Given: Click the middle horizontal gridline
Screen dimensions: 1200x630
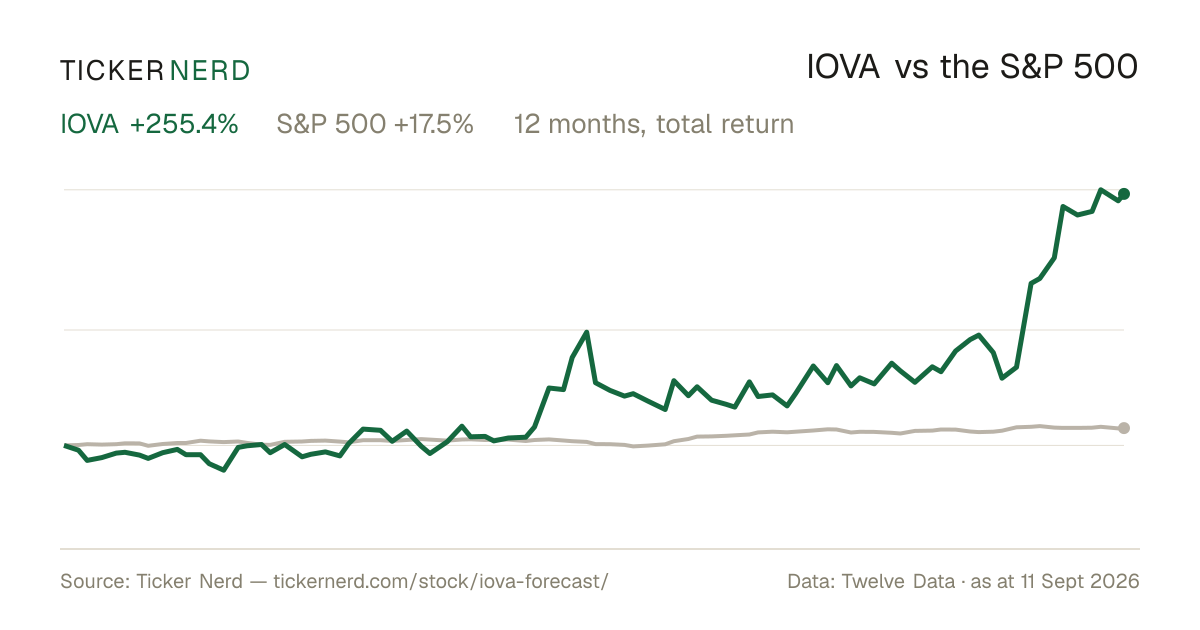Looking at the screenshot, I should point(594,329).
